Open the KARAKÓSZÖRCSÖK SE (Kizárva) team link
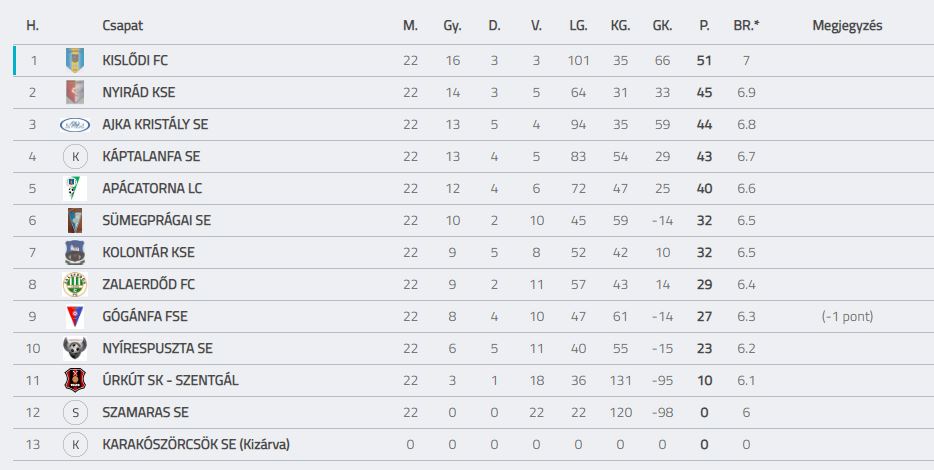 click(x=196, y=444)
